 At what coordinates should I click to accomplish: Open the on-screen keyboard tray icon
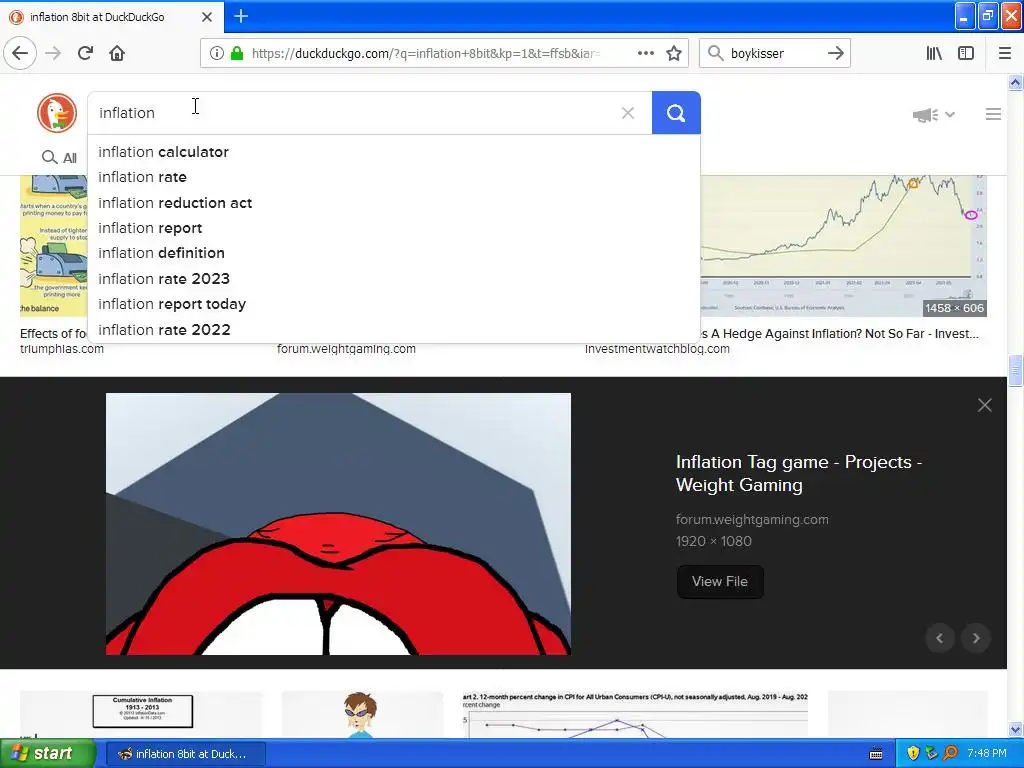click(x=876, y=754)
